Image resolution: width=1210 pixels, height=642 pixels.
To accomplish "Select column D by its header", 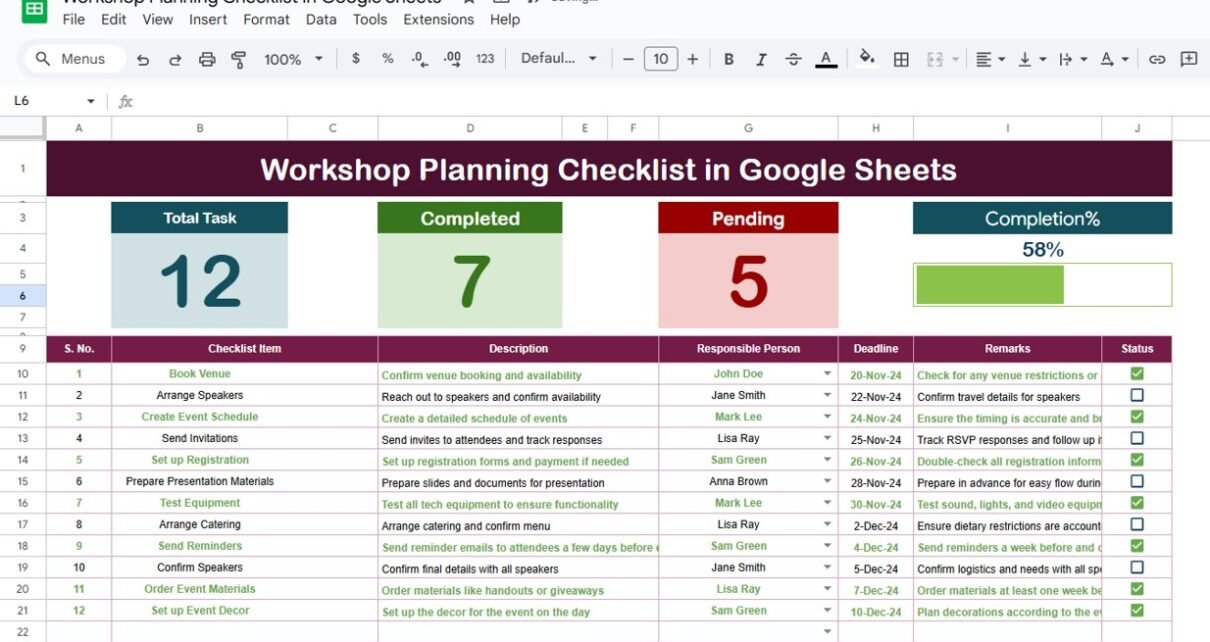I will tap(470, 128).
